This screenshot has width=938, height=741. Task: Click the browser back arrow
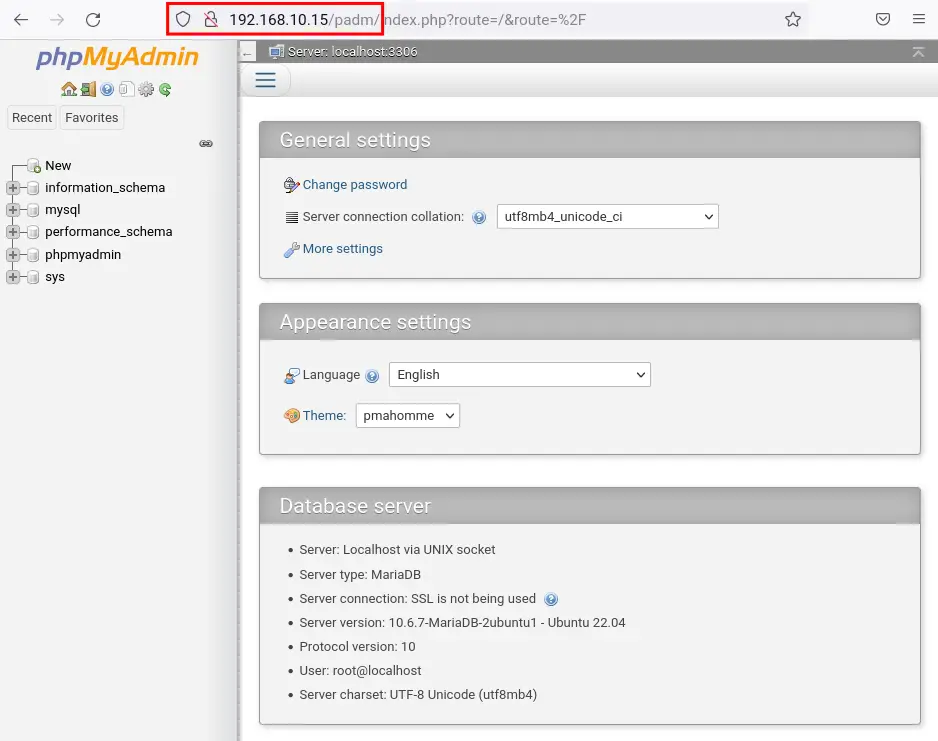pyautogui.click(x=21, y=20)
